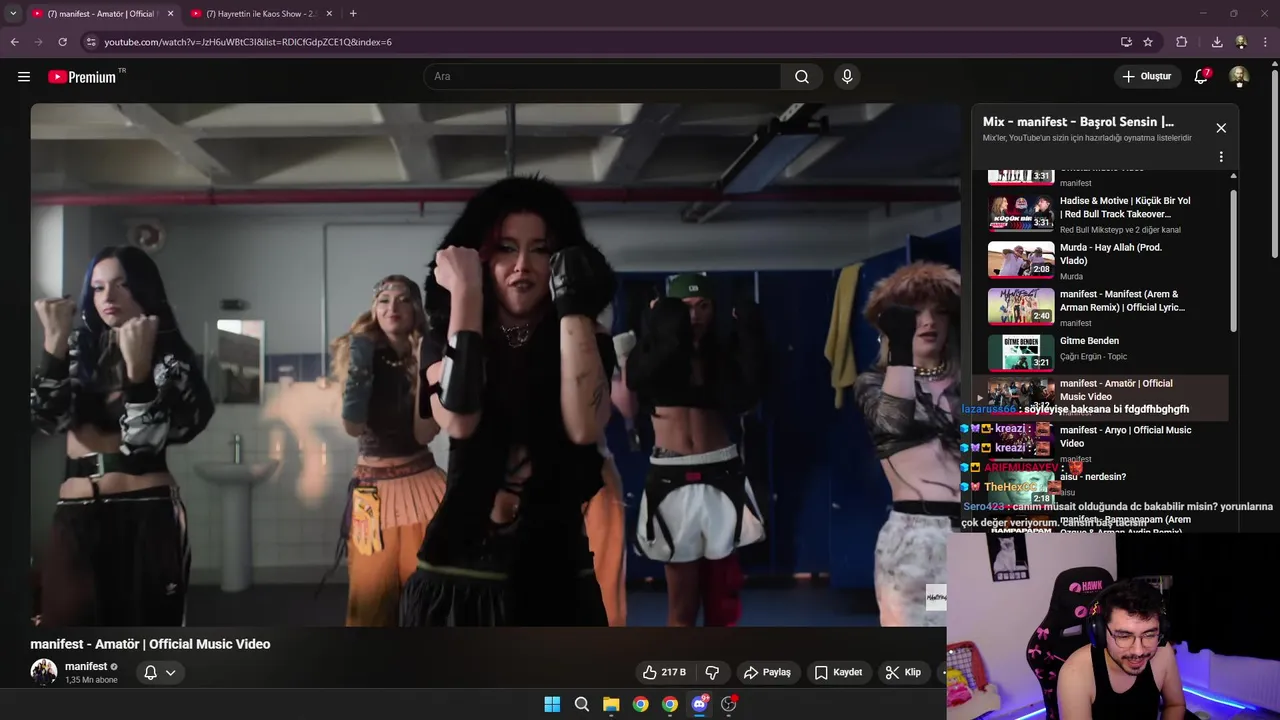
Task: Open the Mix playlist three-dot options
Action: [x=1221, y=157]
